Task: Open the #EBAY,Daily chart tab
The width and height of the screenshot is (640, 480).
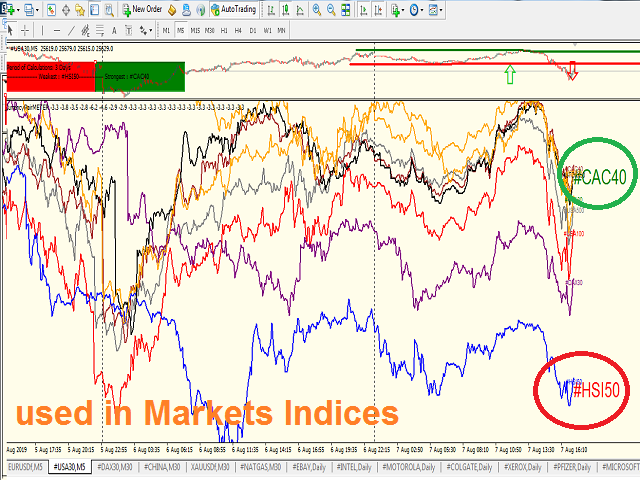Action: tap(309, 467)
